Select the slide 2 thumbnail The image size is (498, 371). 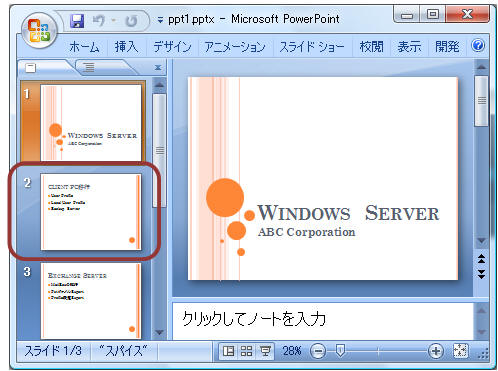(x=91, y=212)
